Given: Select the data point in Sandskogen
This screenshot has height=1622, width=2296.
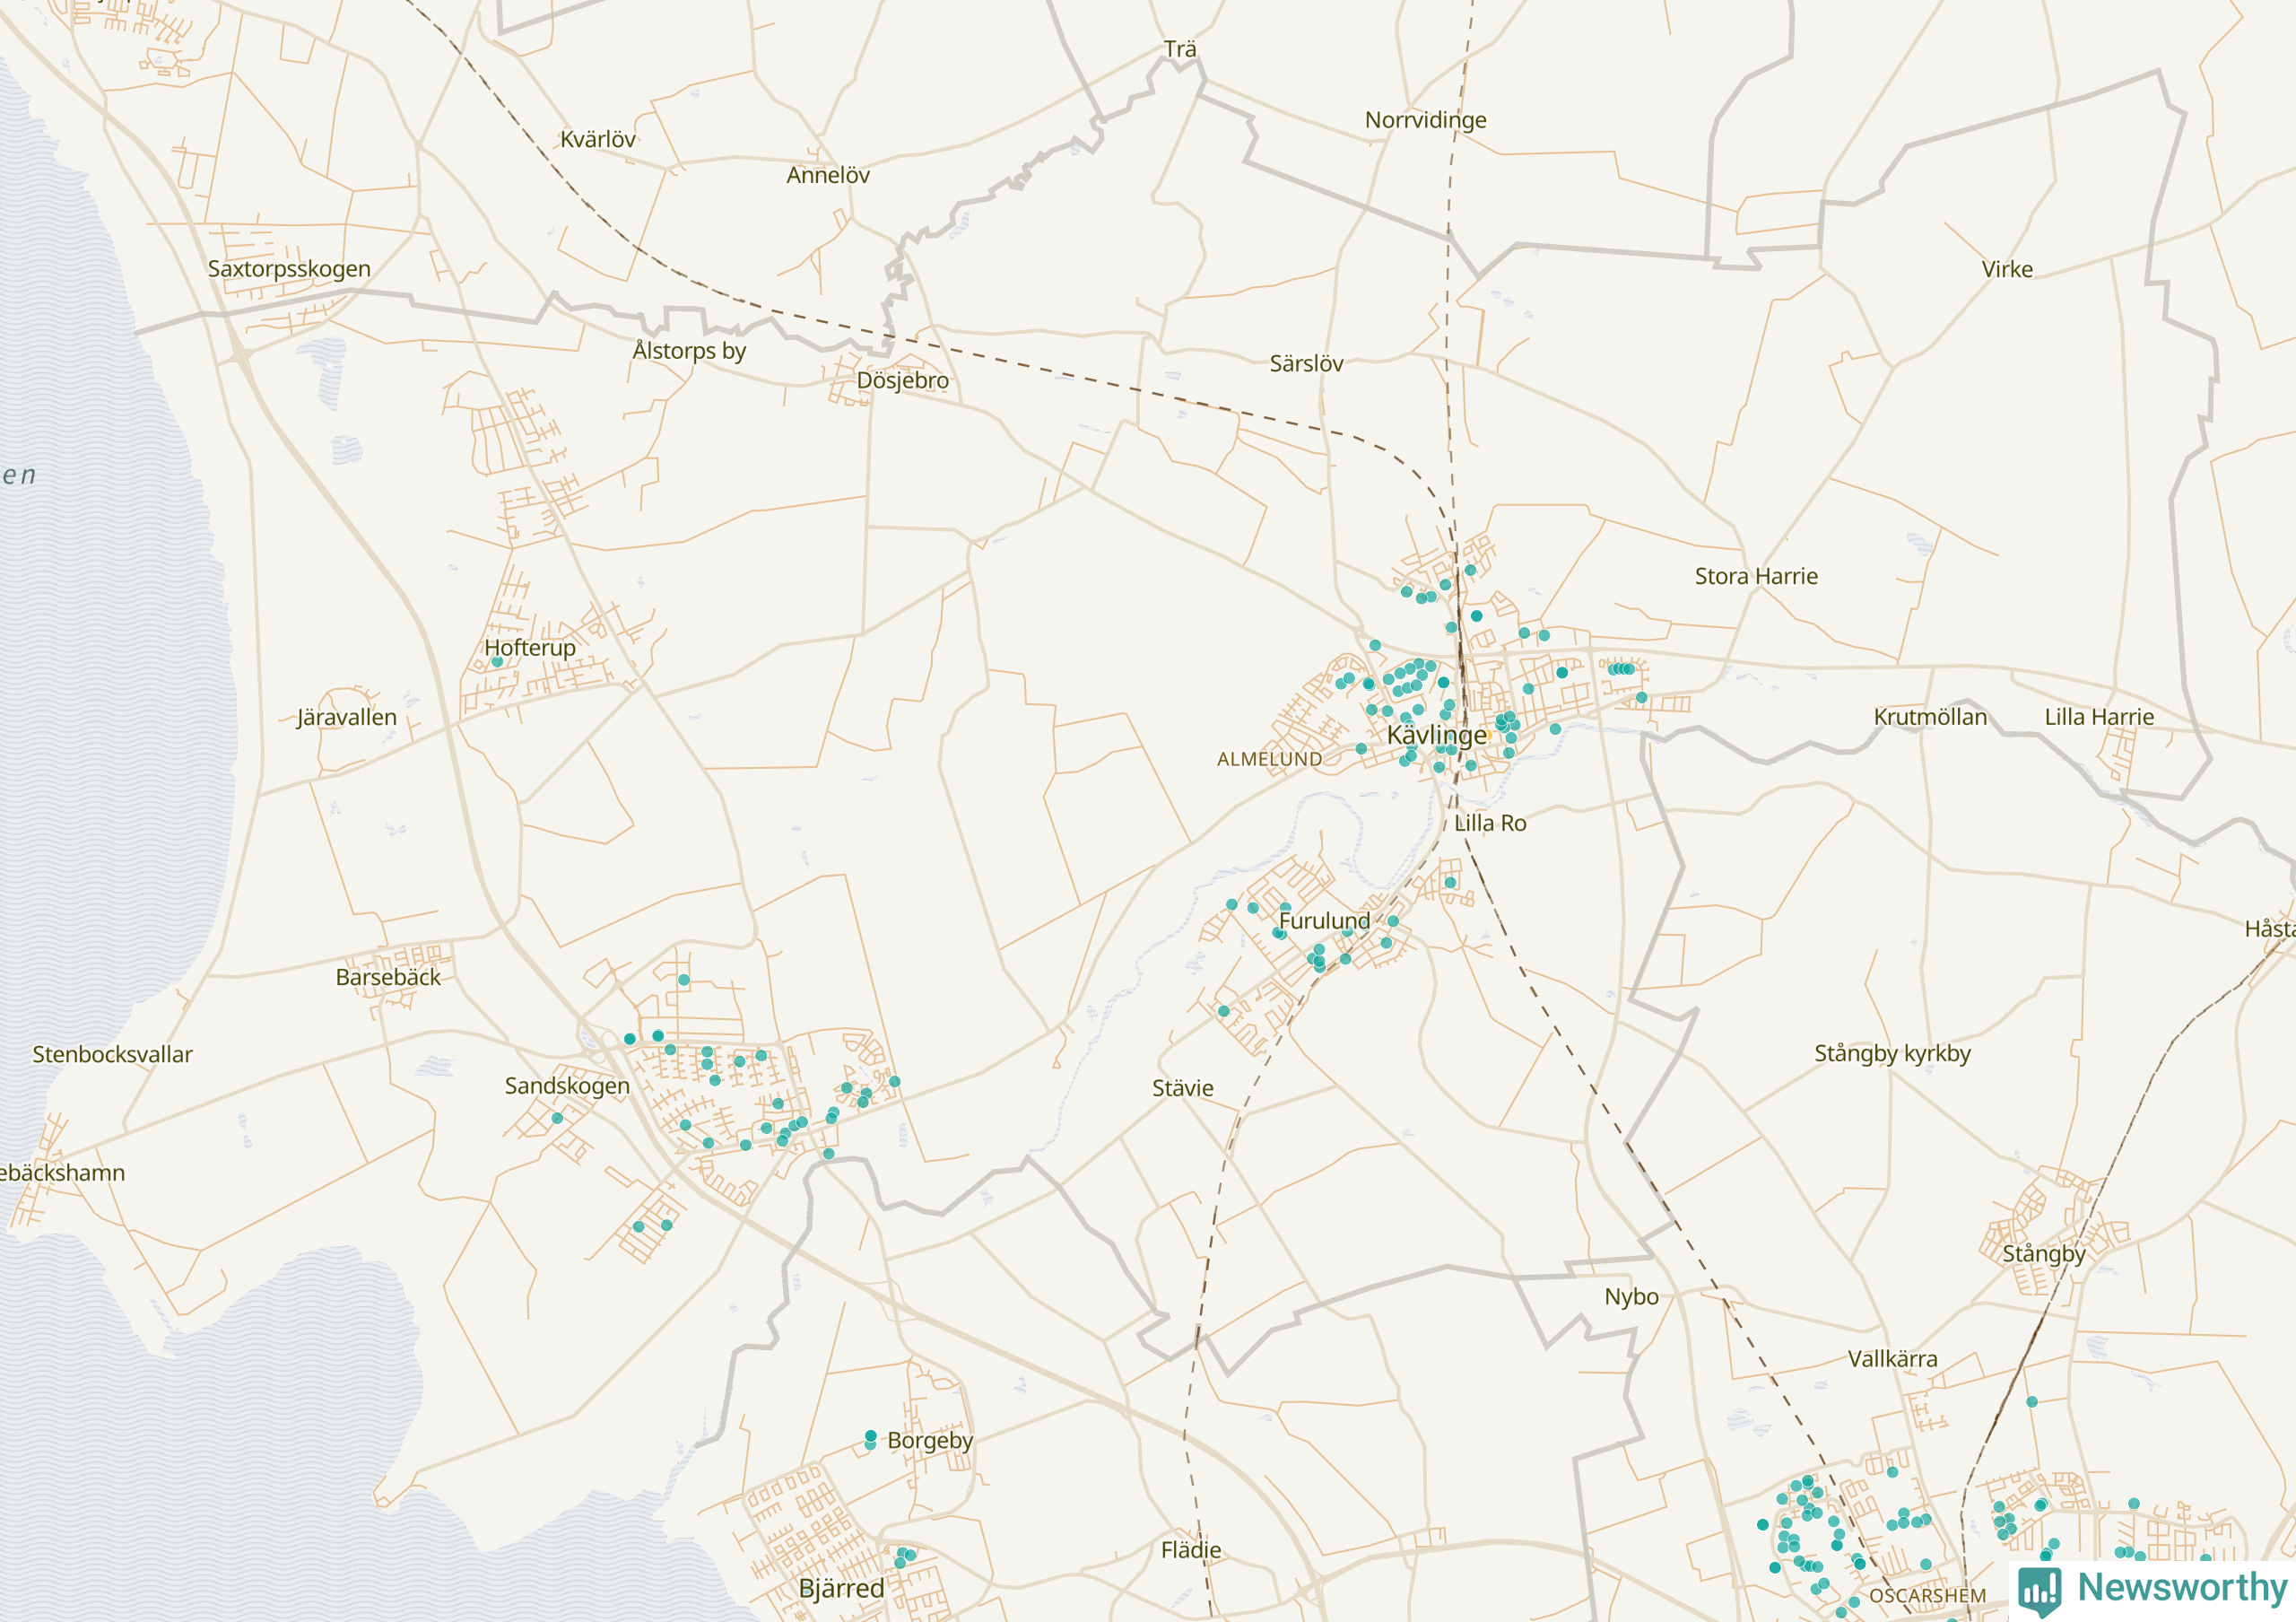Looking at the screenshot, I should coord(557,1118).
